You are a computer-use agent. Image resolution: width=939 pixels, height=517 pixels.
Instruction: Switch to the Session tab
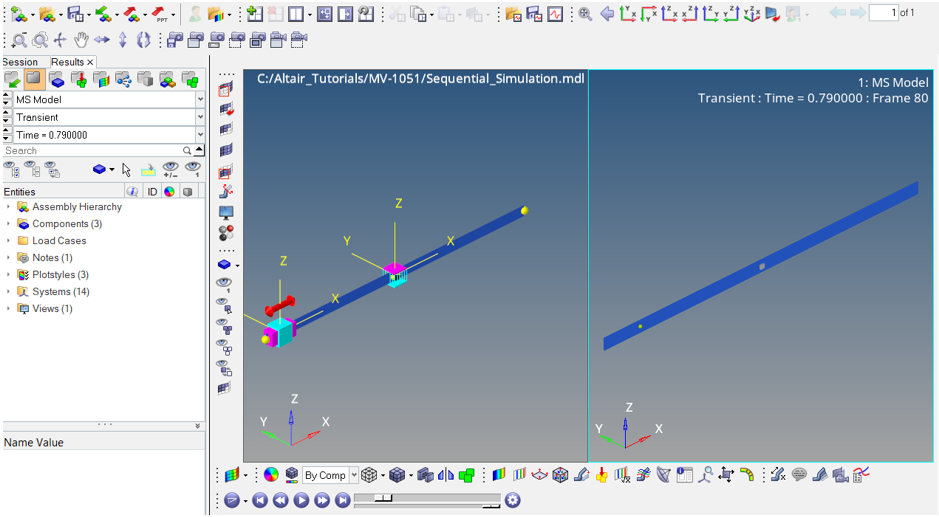(20, 62)
